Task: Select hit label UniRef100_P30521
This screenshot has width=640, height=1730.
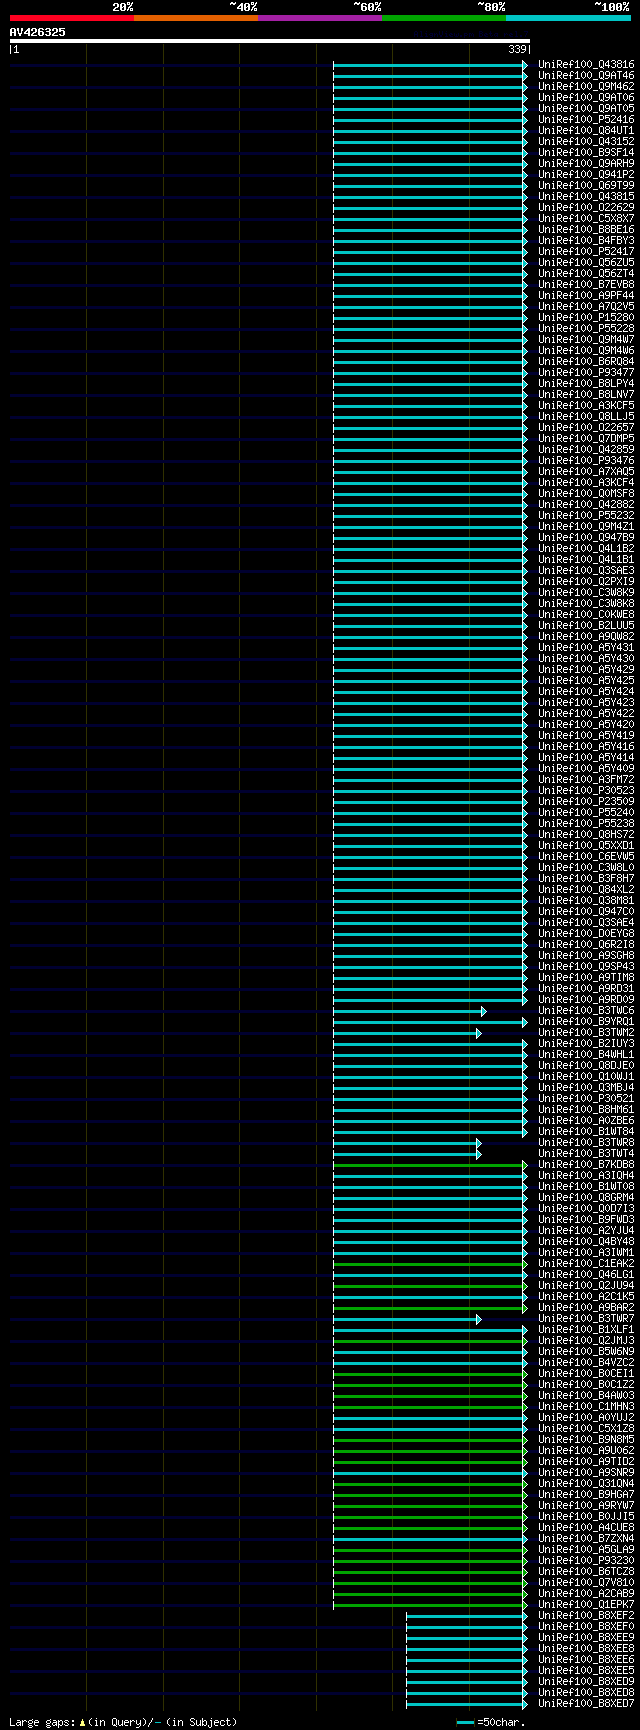Action: (586, 1098)
